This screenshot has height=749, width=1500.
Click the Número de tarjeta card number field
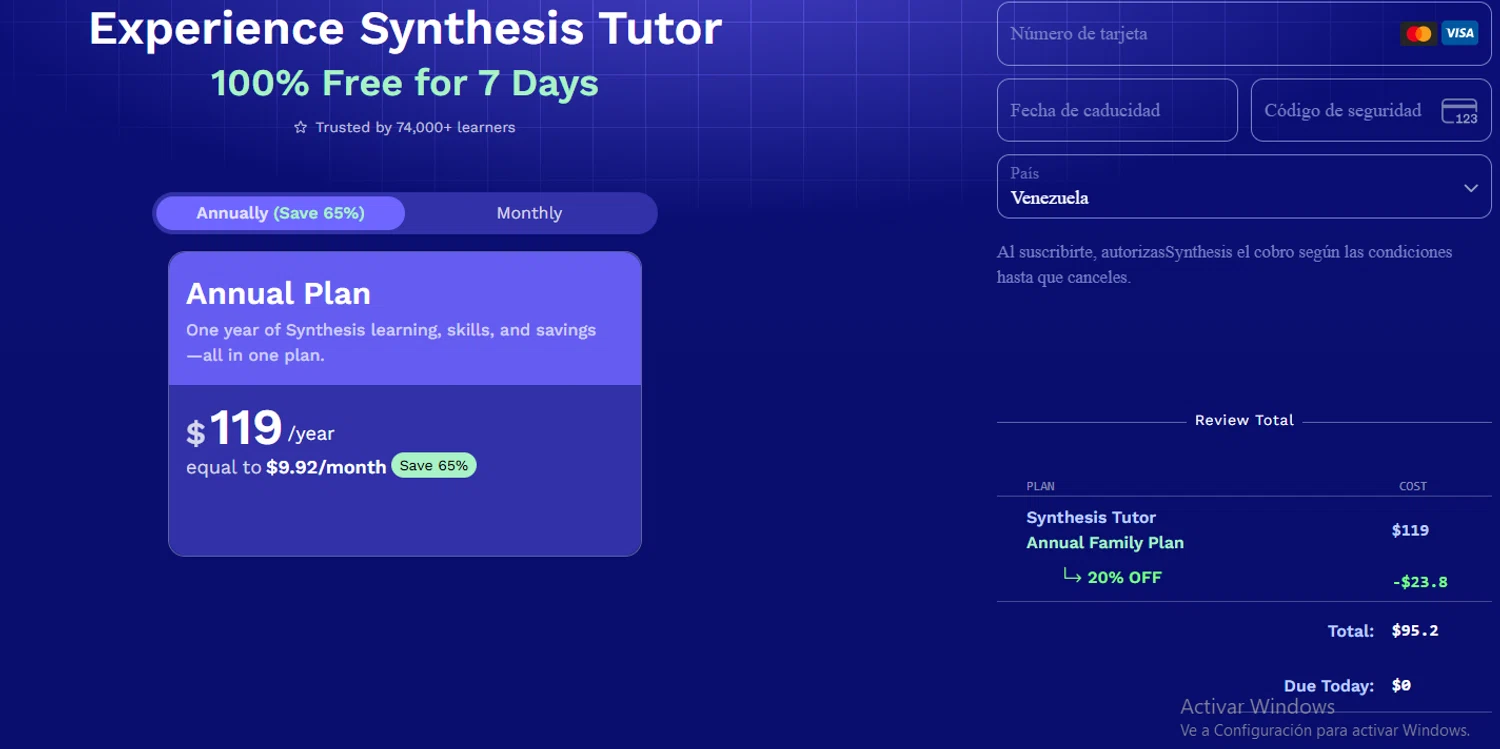click(x=1244, y=34)
